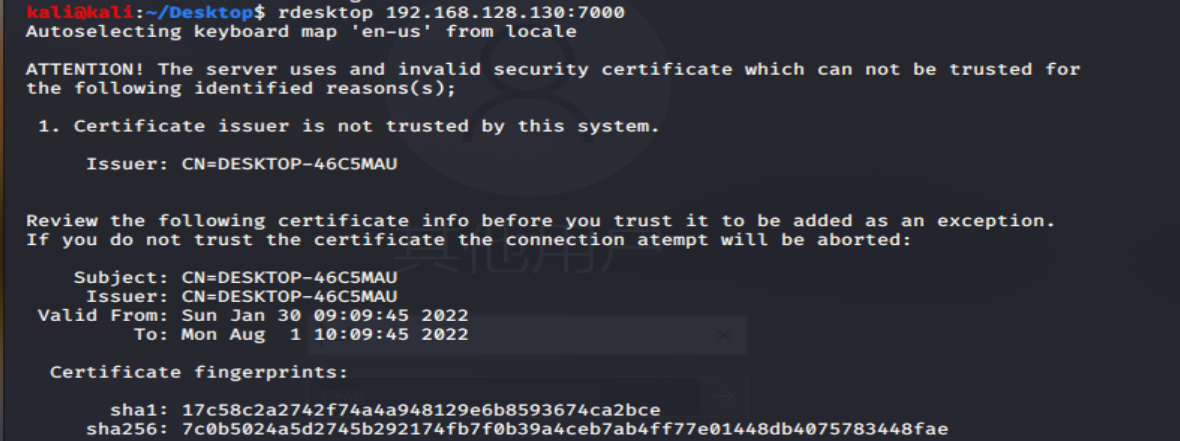
Task: Click reason 1 Certificate issuer not trusted
Action: point(348,126)
